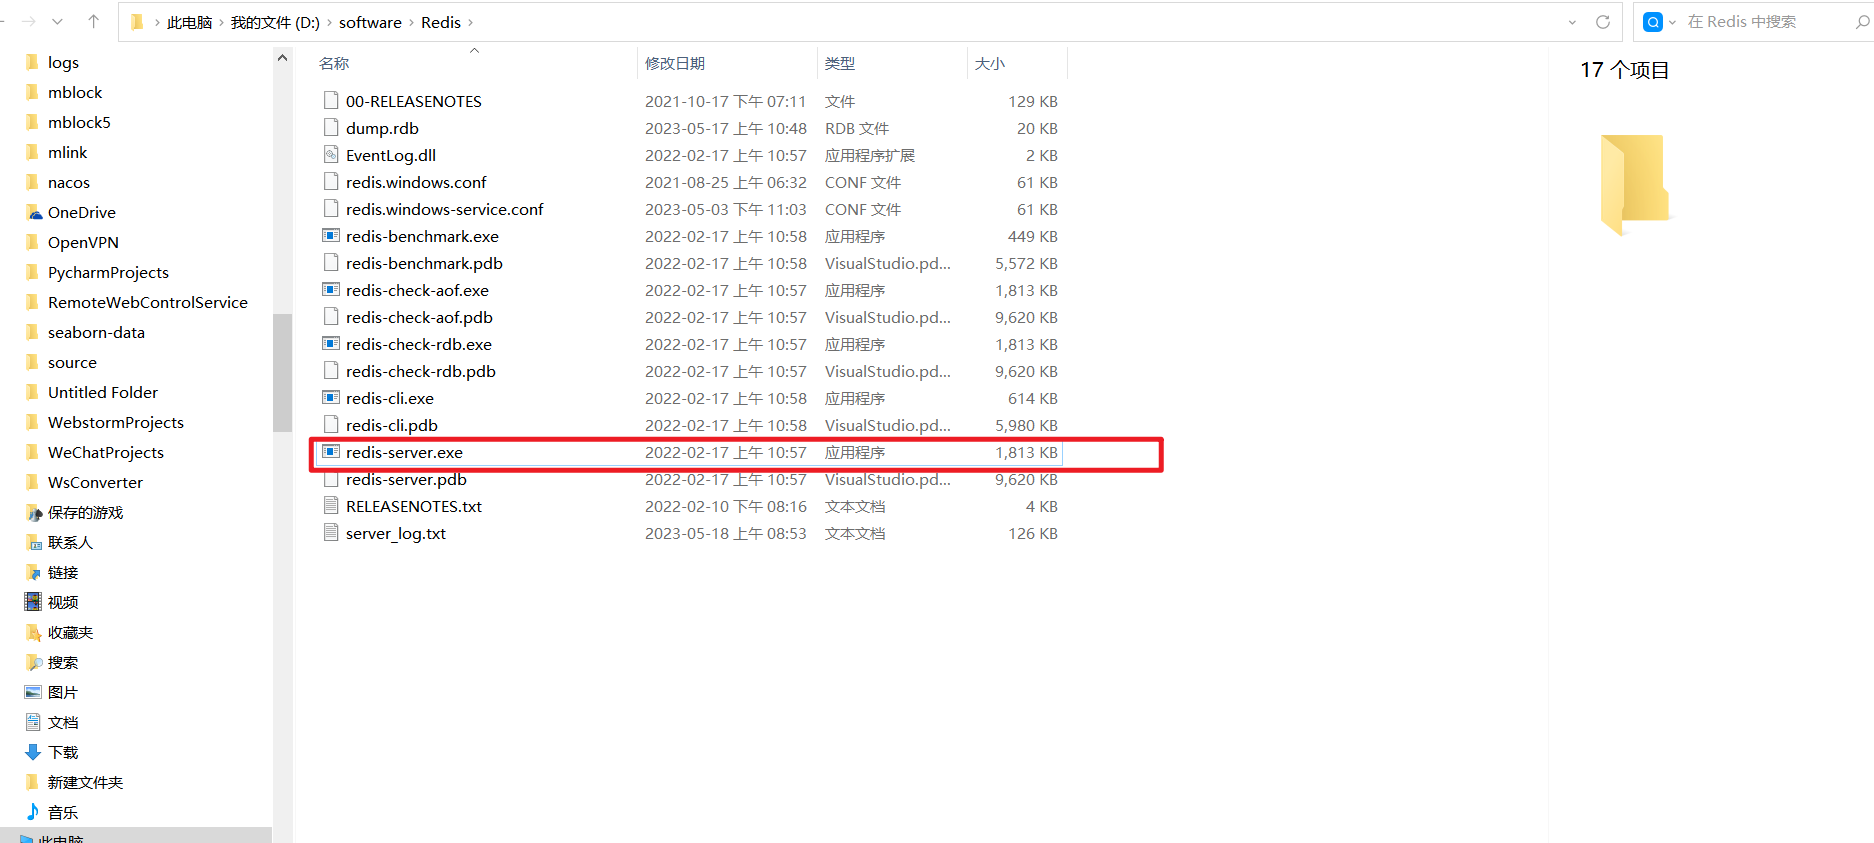Click the redis.windows.conf file icon
This screenshot has height=843, width=1874.
click(331, 182)
